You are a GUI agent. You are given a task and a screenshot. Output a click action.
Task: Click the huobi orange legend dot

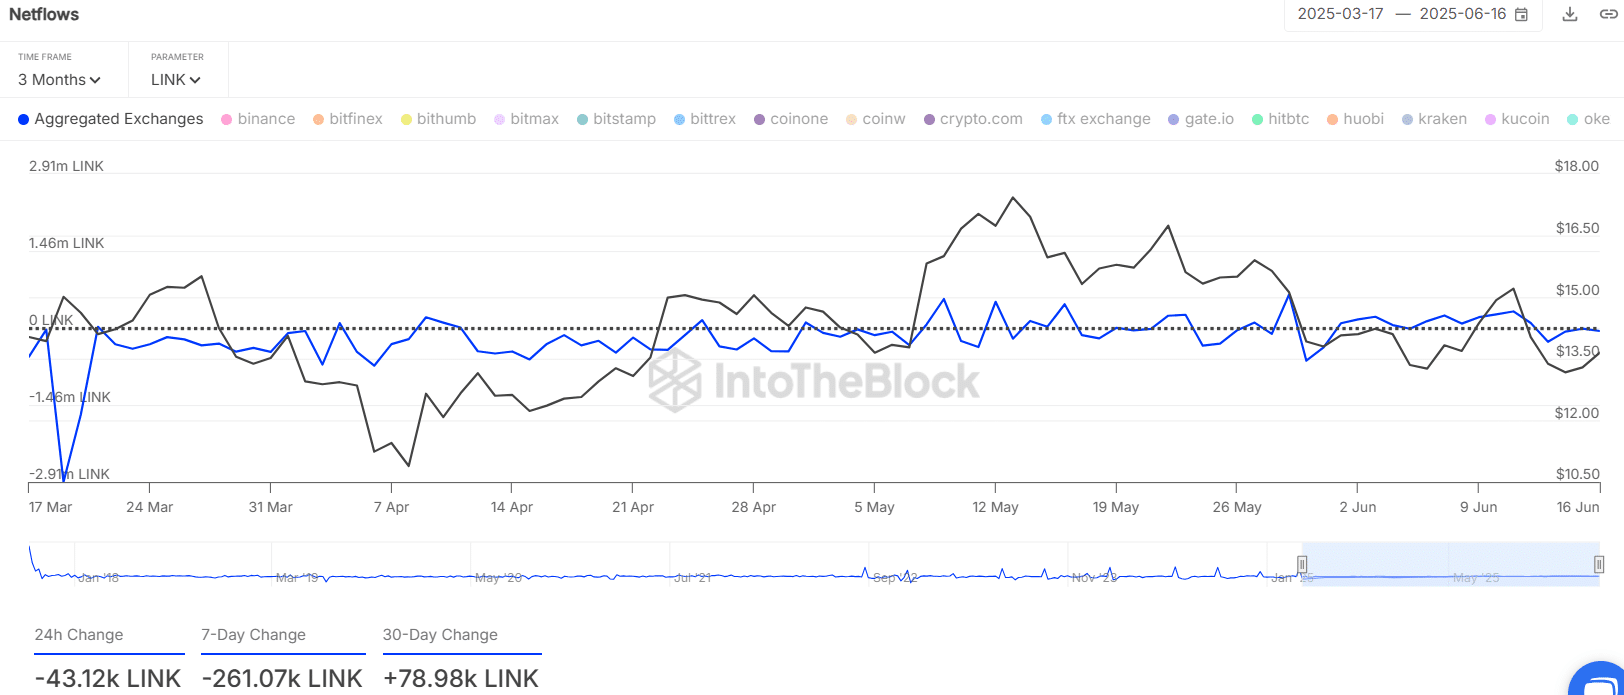[1333, 119]
